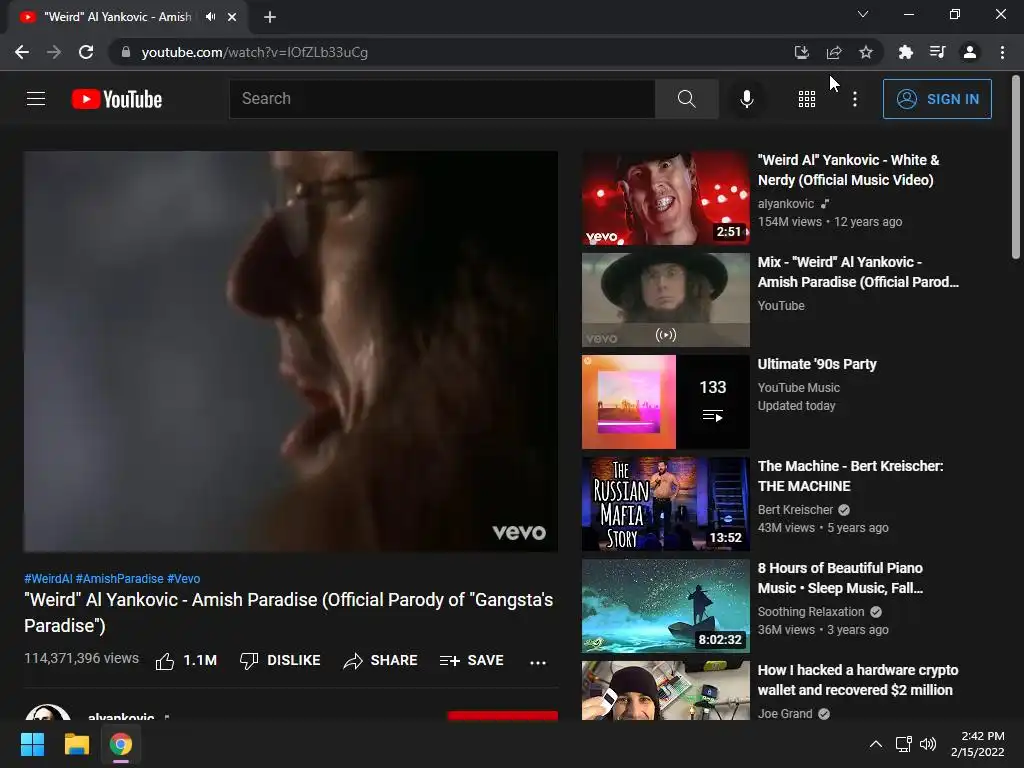This screenshot has height=768, width=1024.
Task: Close the Weird Al tab
Action: pyautogui.click(x=232, y=17)
